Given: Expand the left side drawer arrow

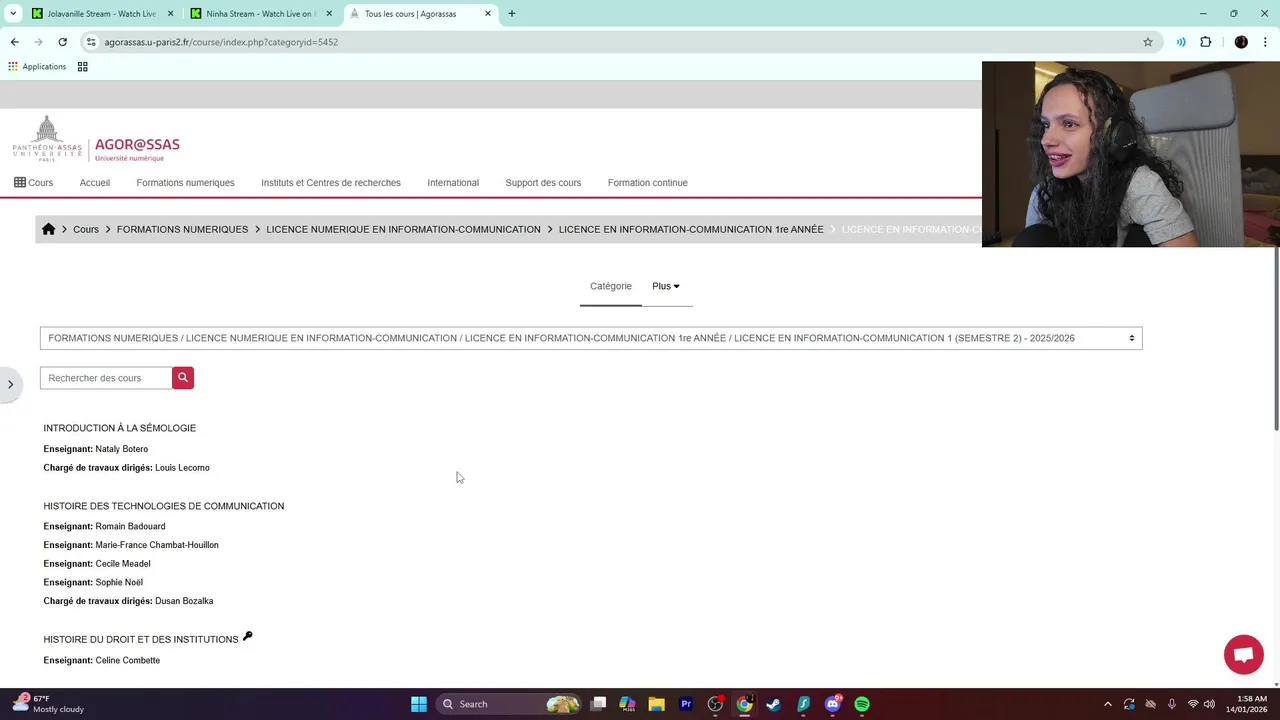Looking at the screenshot, I should 10,384.
